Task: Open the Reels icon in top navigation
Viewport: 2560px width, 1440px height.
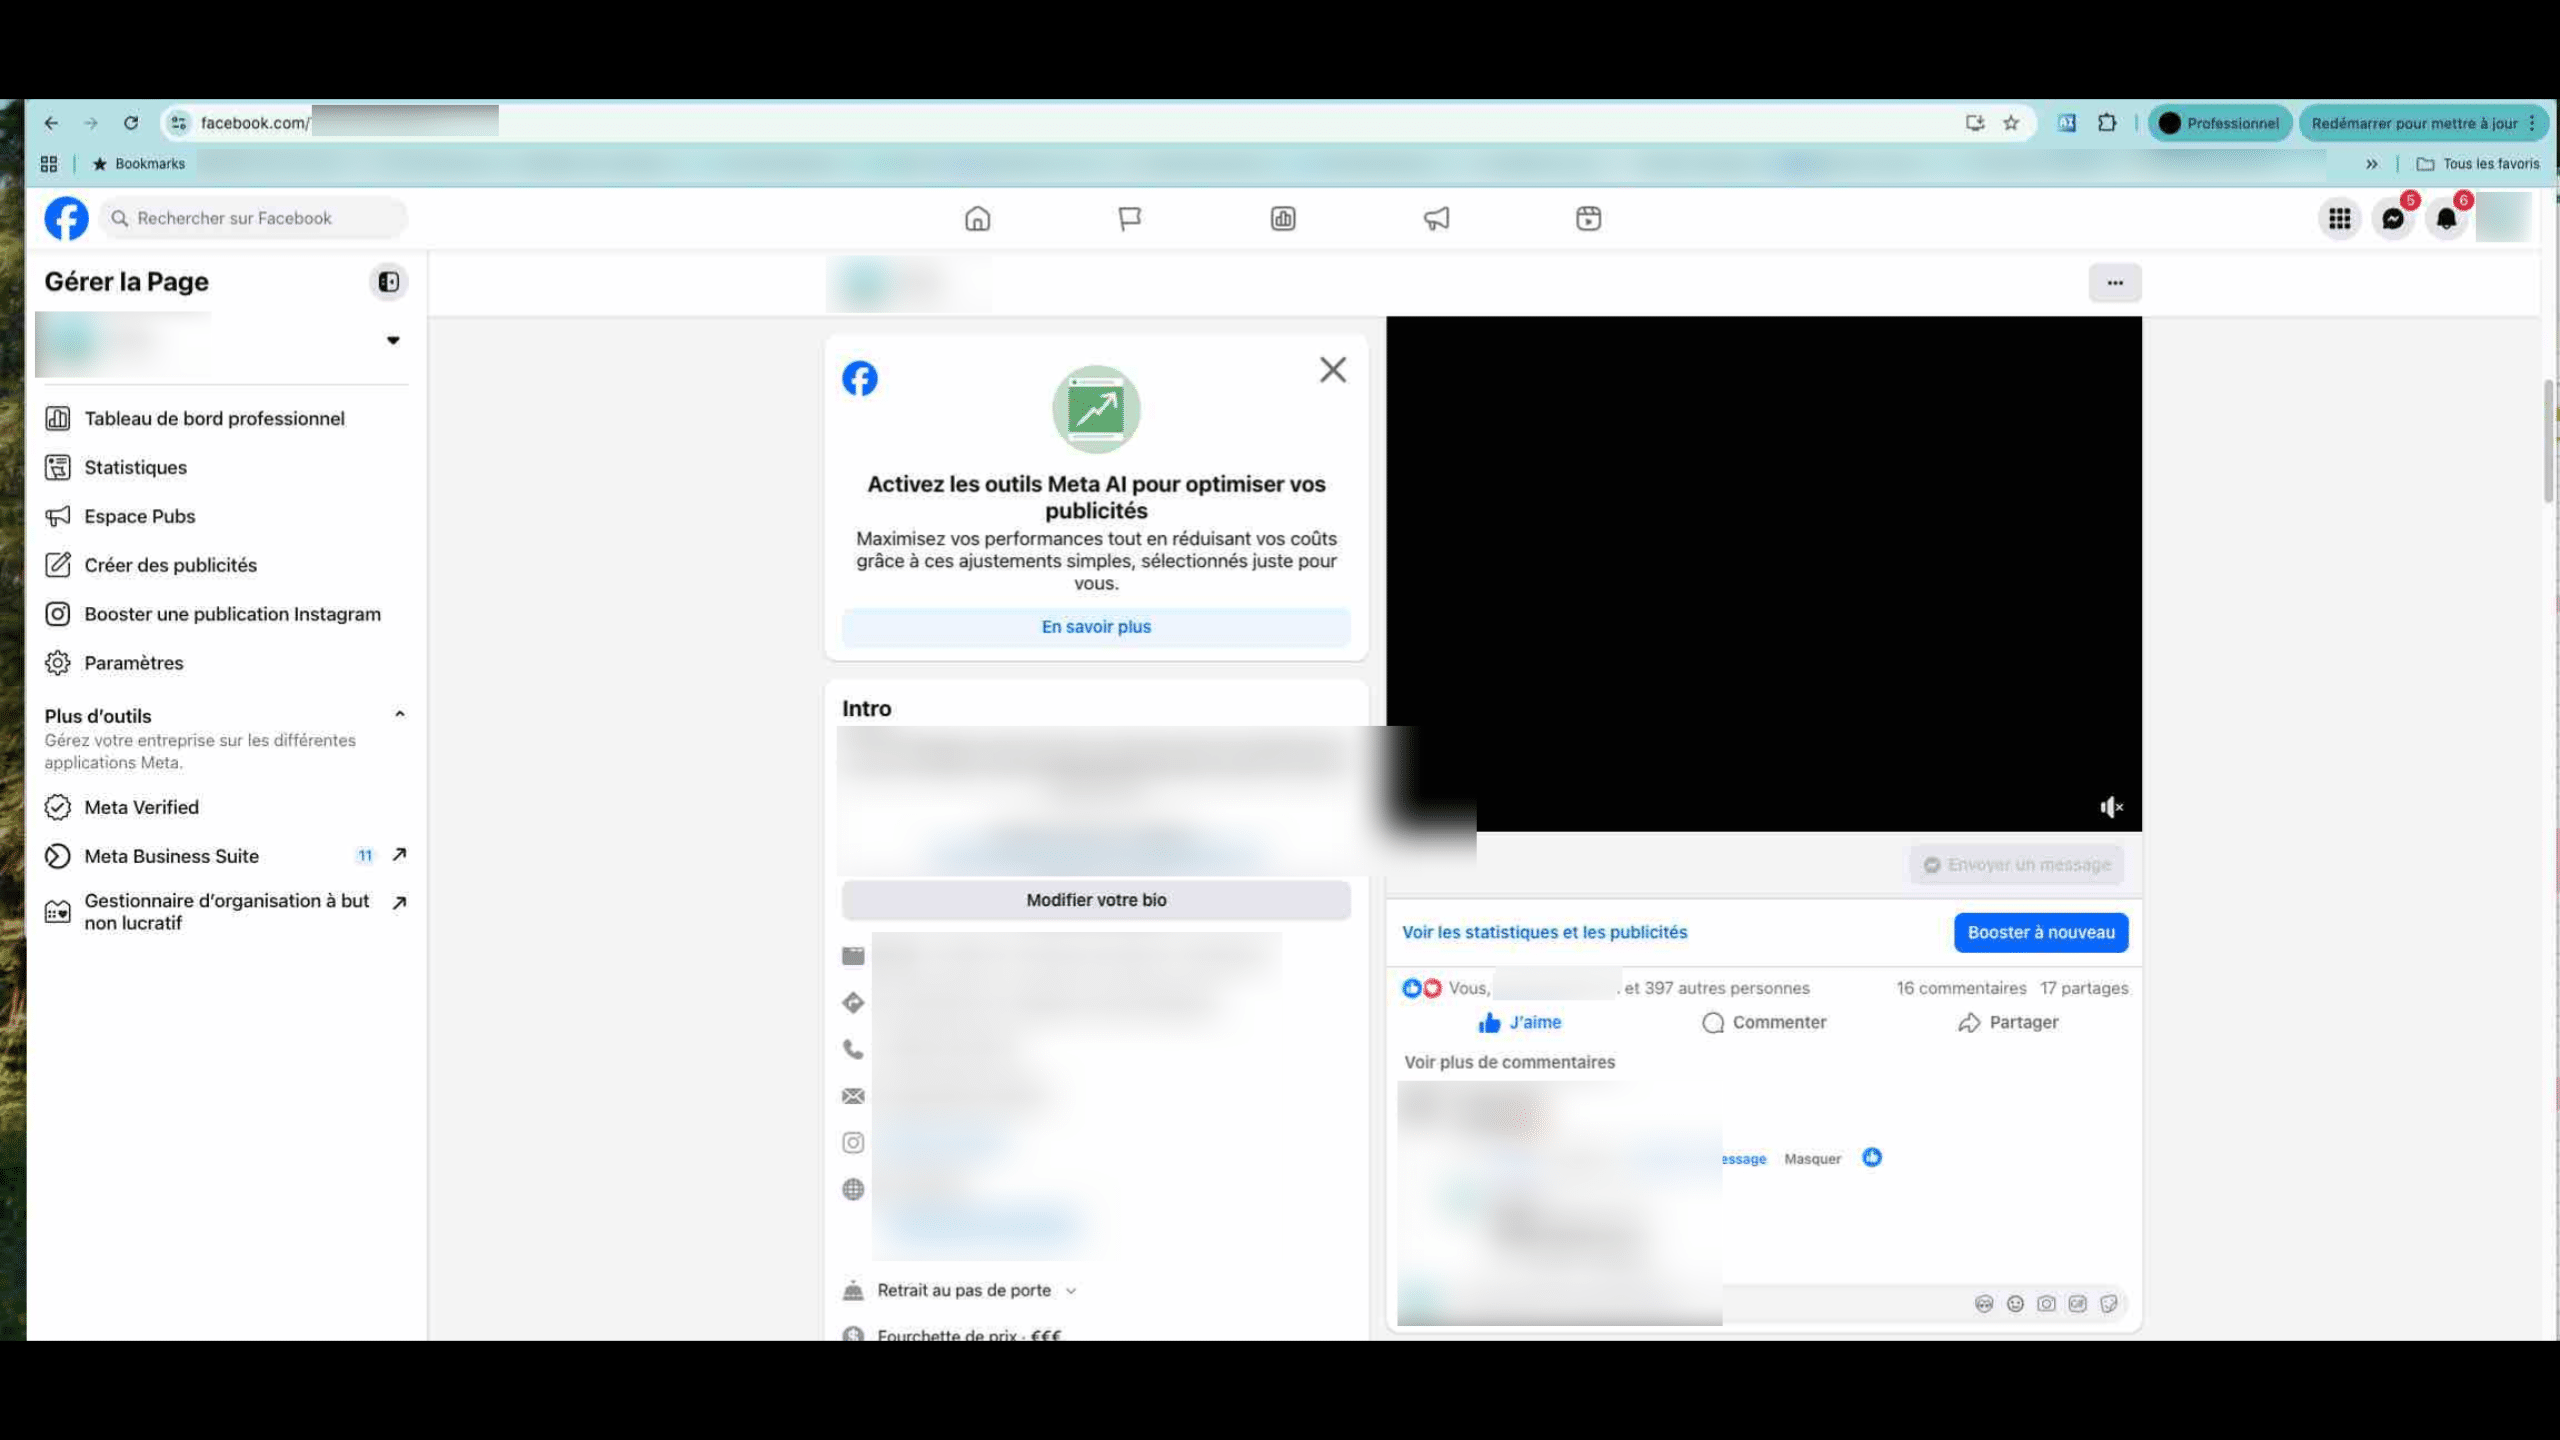Action: coord(1588,219)
